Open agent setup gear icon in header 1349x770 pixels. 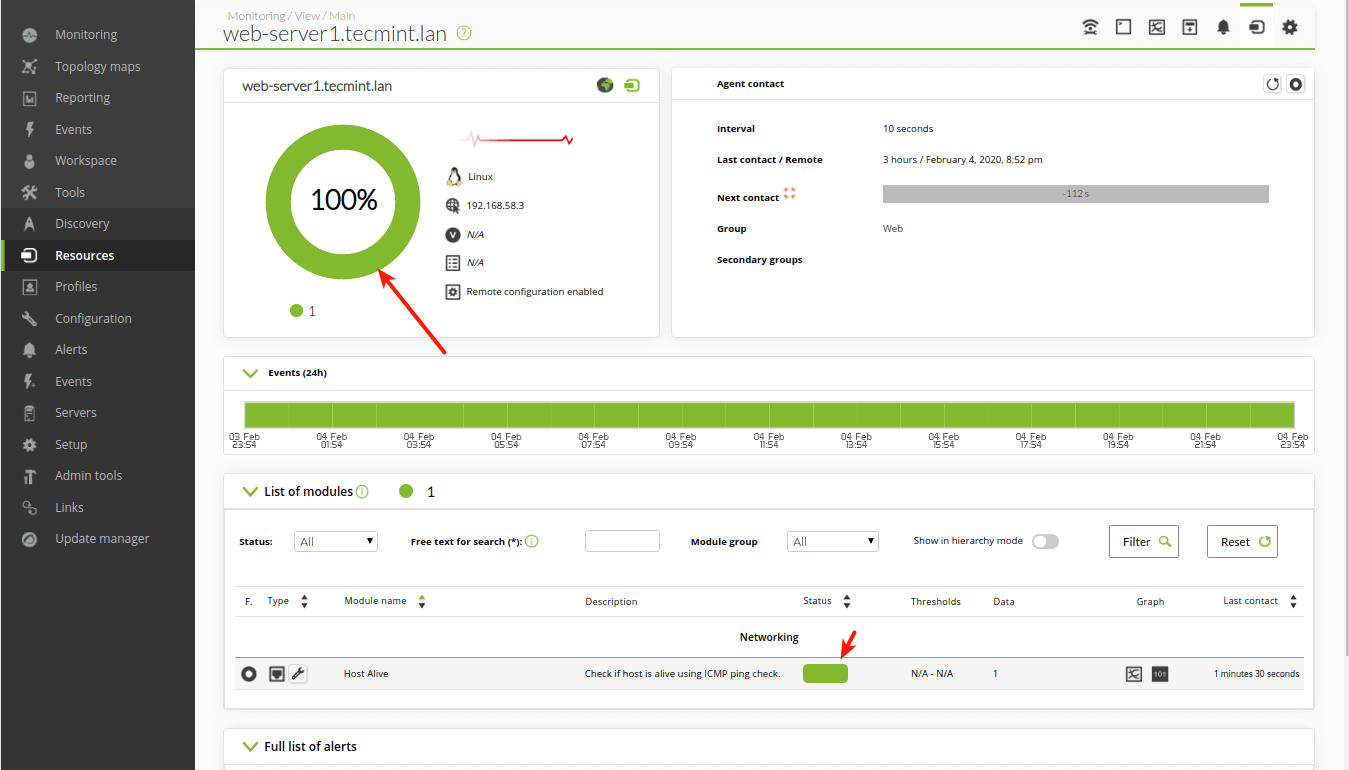1290,28
